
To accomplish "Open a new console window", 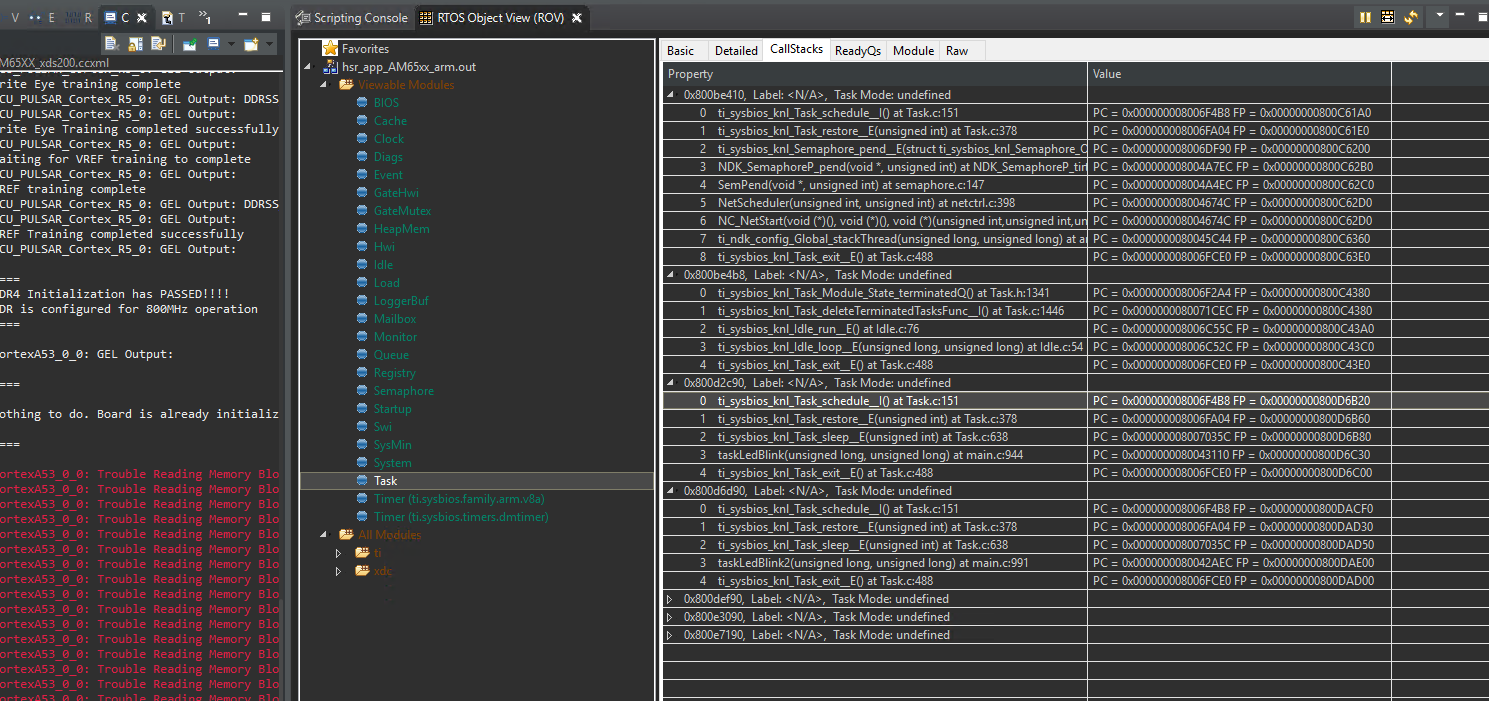I will point(251,43).
